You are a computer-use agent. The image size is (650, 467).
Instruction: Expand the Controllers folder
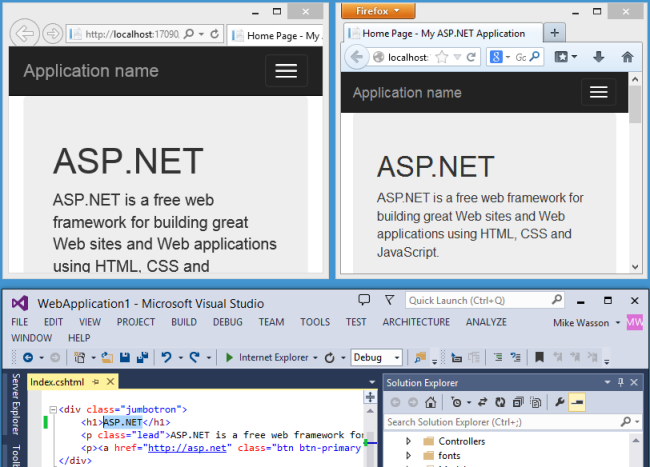[408, 441]
